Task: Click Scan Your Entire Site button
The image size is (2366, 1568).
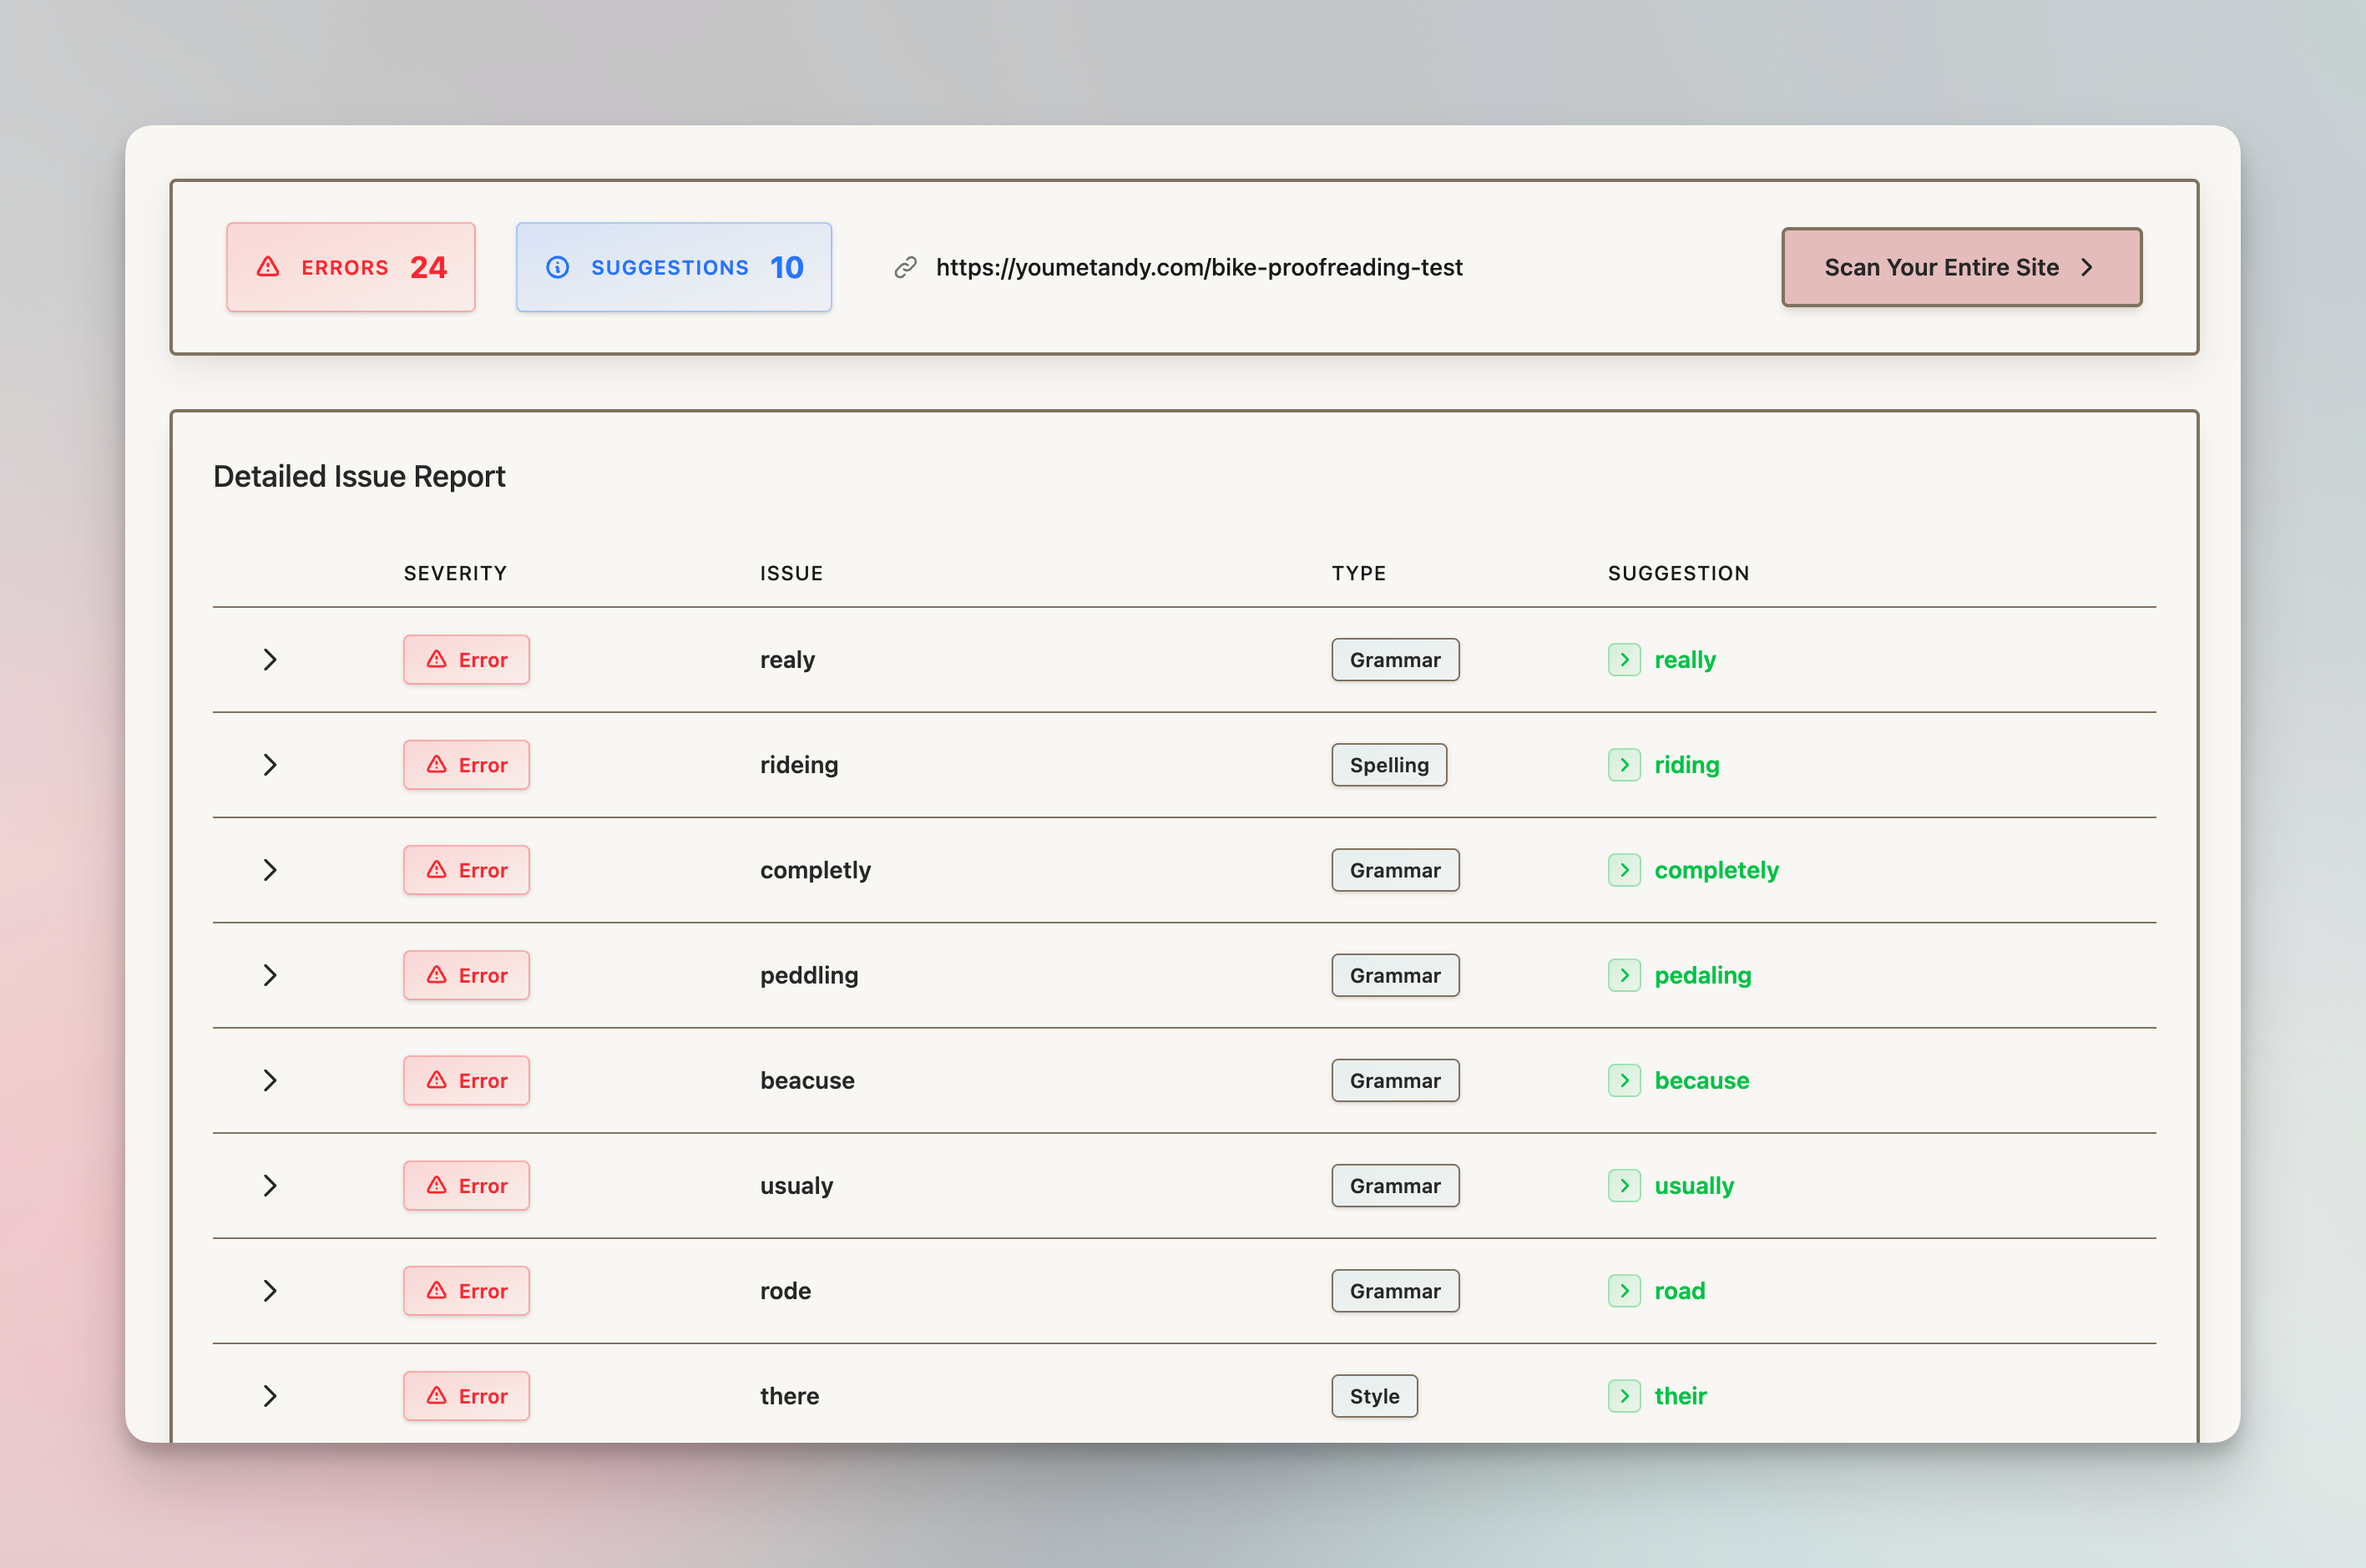Action: [x=1961, y=267]
